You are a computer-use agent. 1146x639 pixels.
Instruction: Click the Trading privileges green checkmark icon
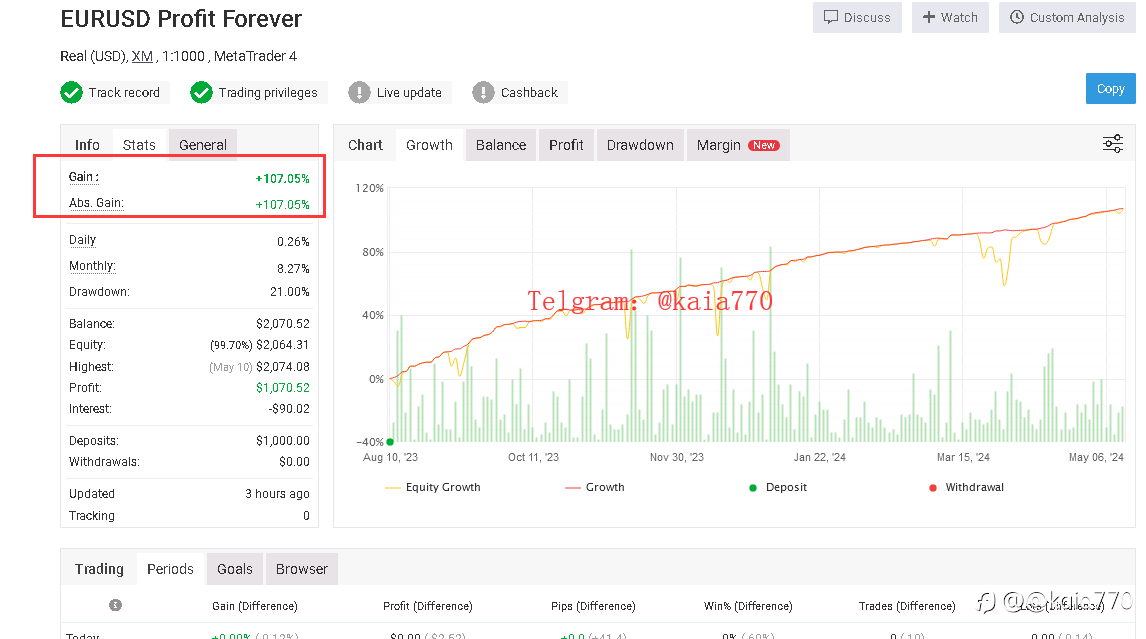pyautogui.click(x=201, y=93)
